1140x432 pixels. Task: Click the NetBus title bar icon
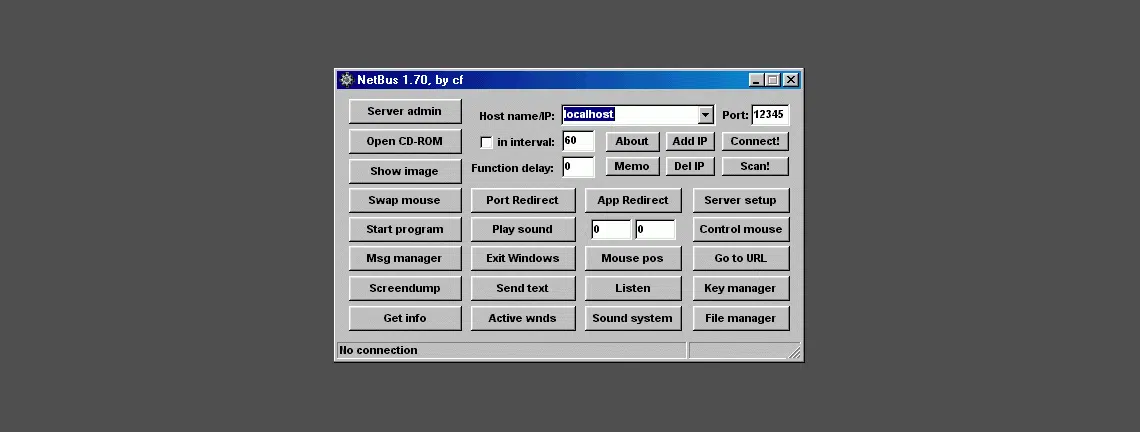pyautogui.click(x=347, y=80)
